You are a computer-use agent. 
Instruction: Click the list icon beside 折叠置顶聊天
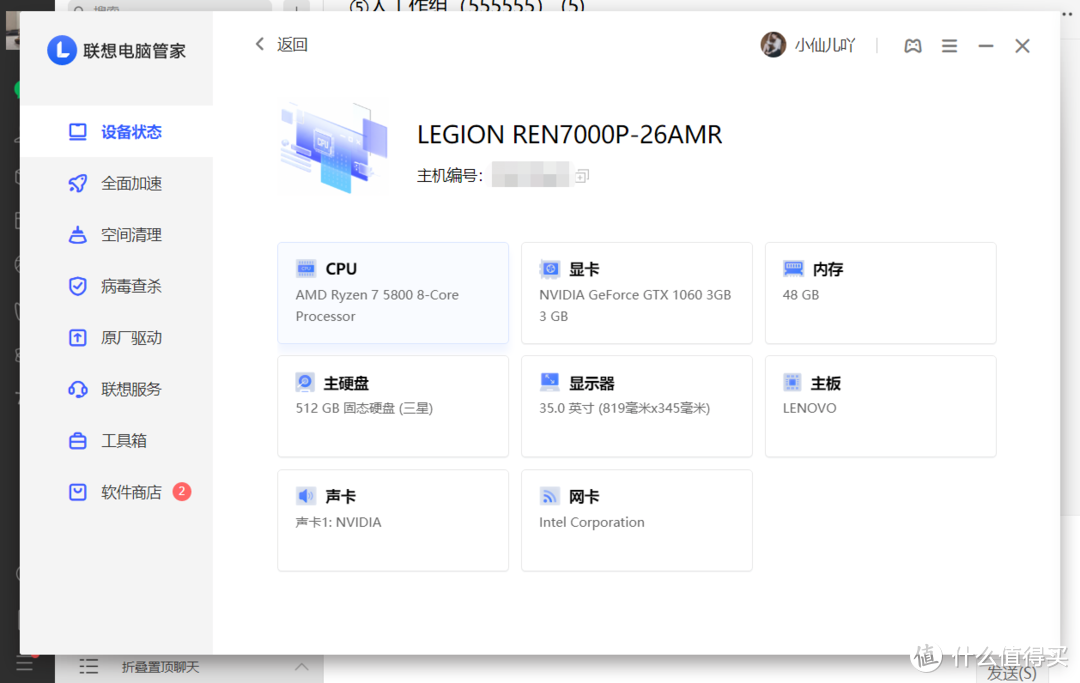coord(88,666)
